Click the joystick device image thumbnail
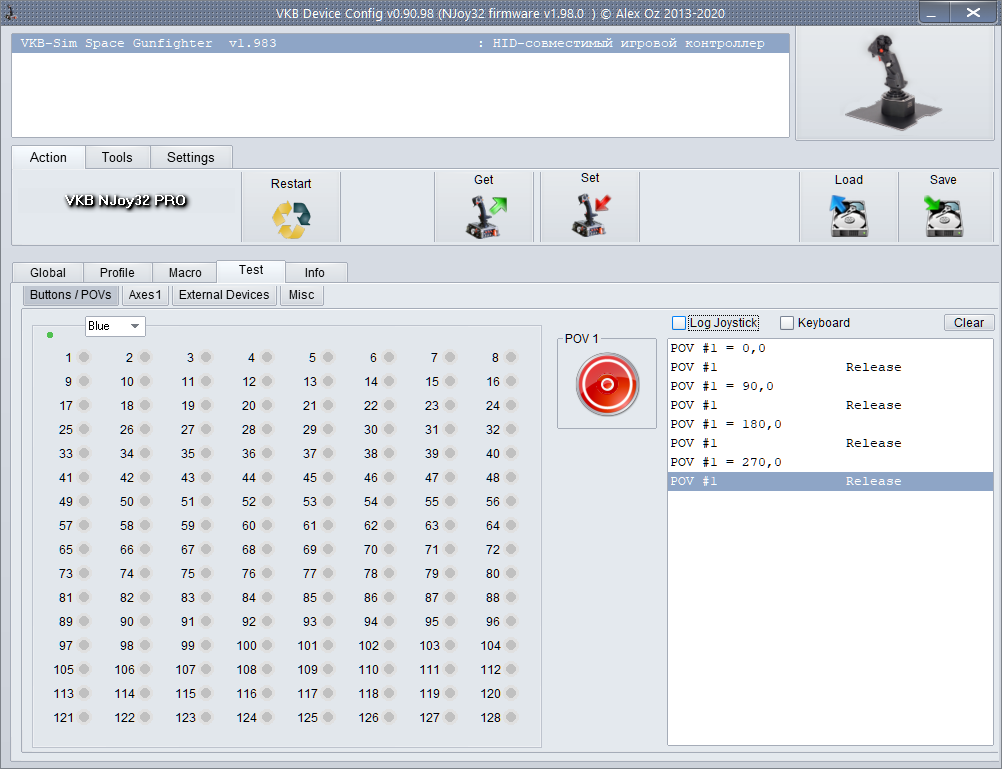This screenshot has height=769, width=1002. click(x=894, y=82)
